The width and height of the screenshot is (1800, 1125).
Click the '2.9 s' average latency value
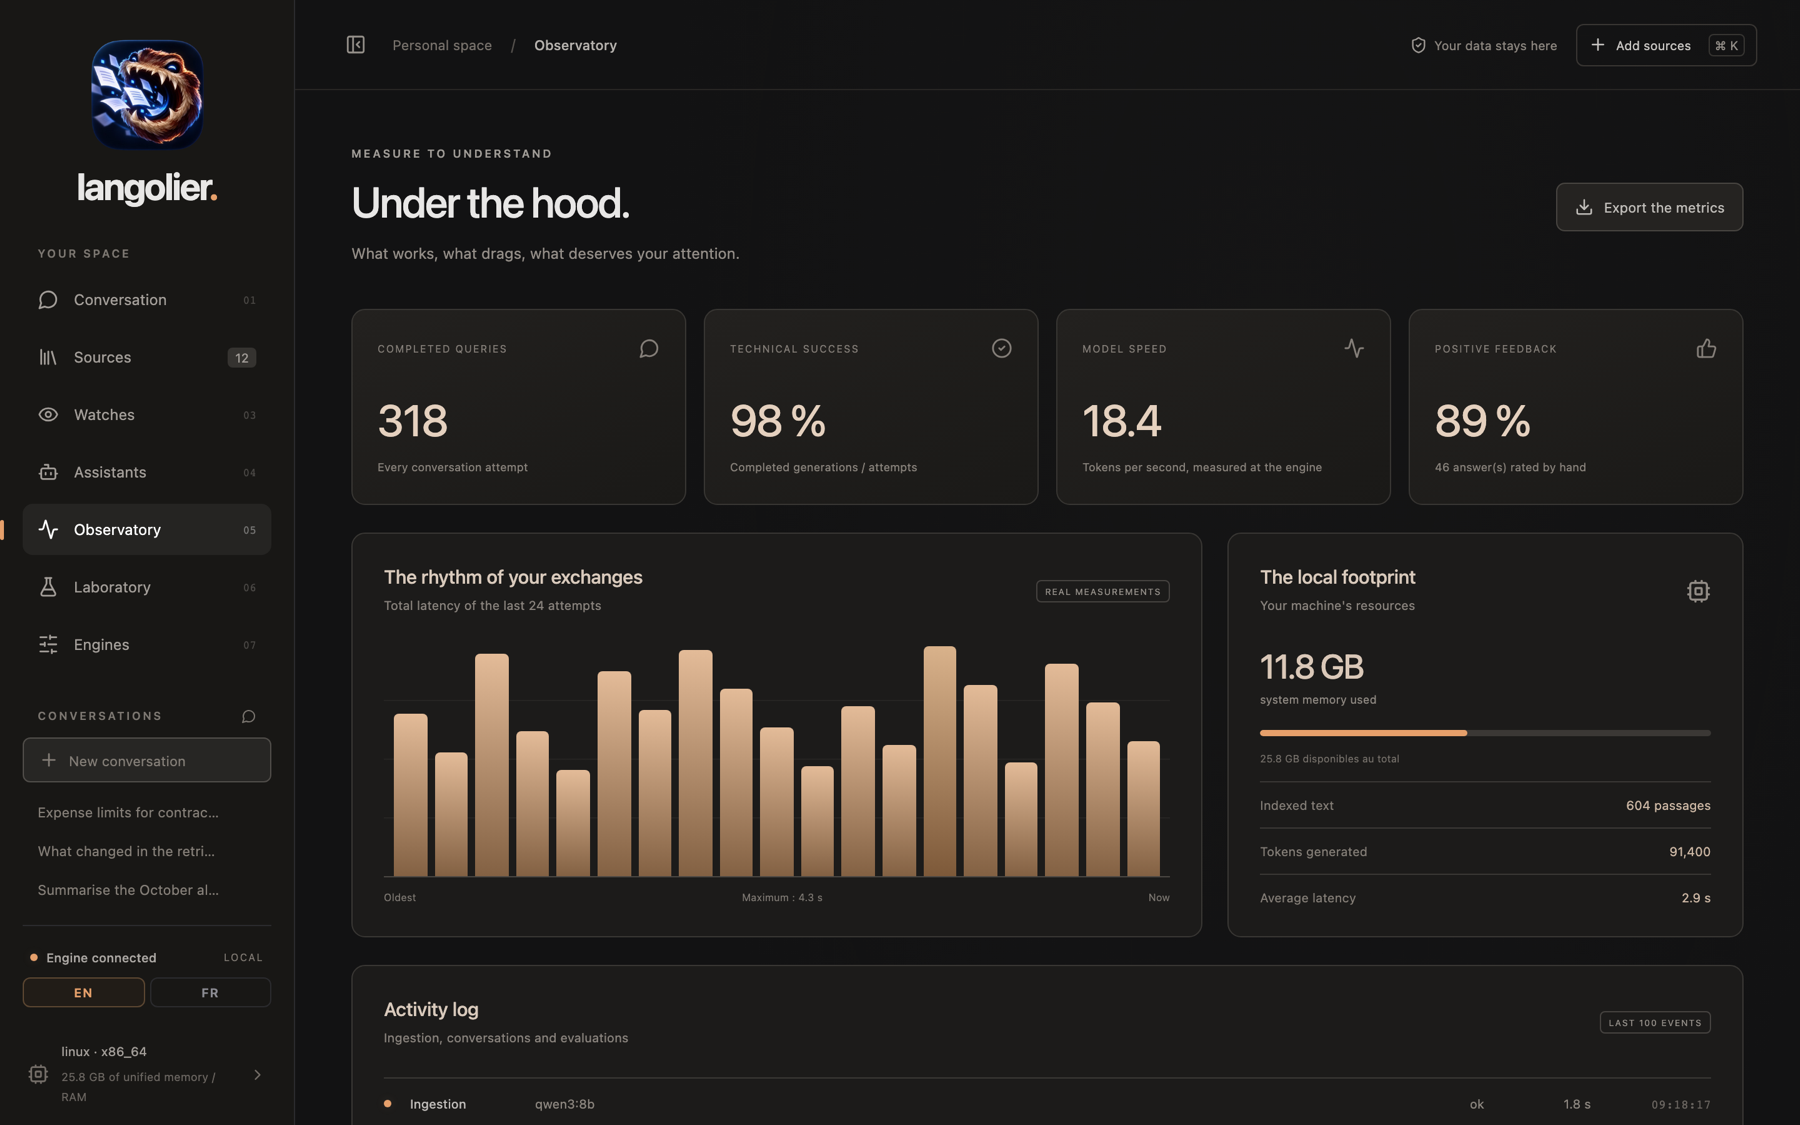[1696, 898]
